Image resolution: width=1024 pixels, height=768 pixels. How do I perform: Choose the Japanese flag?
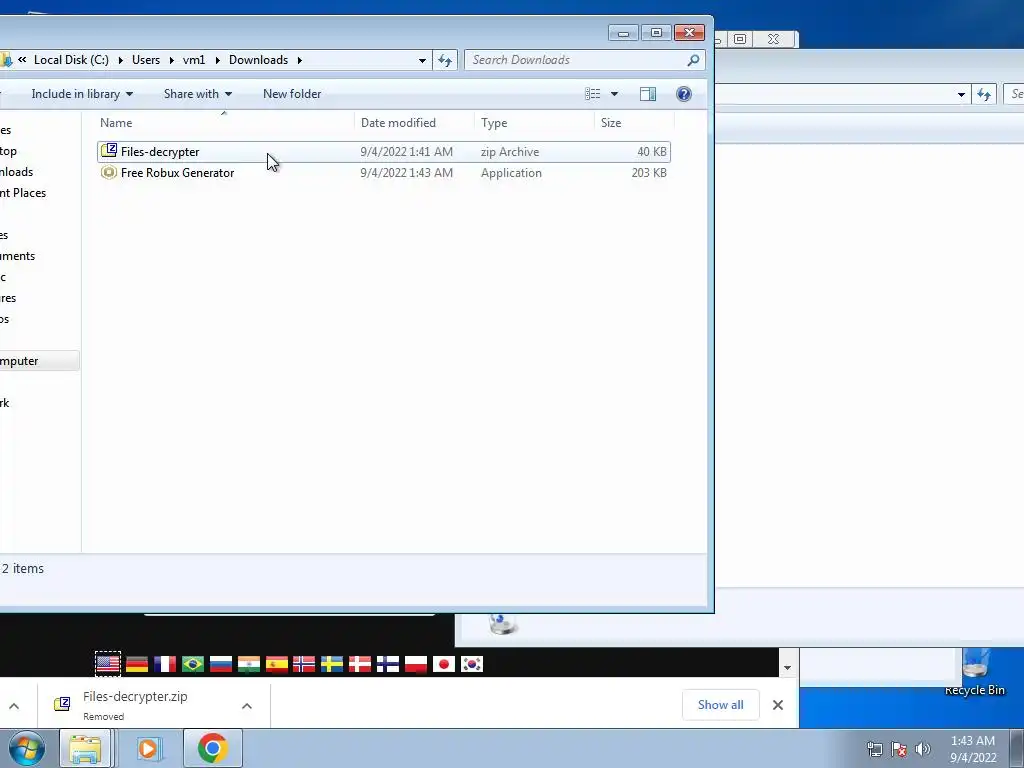point(443,664)
